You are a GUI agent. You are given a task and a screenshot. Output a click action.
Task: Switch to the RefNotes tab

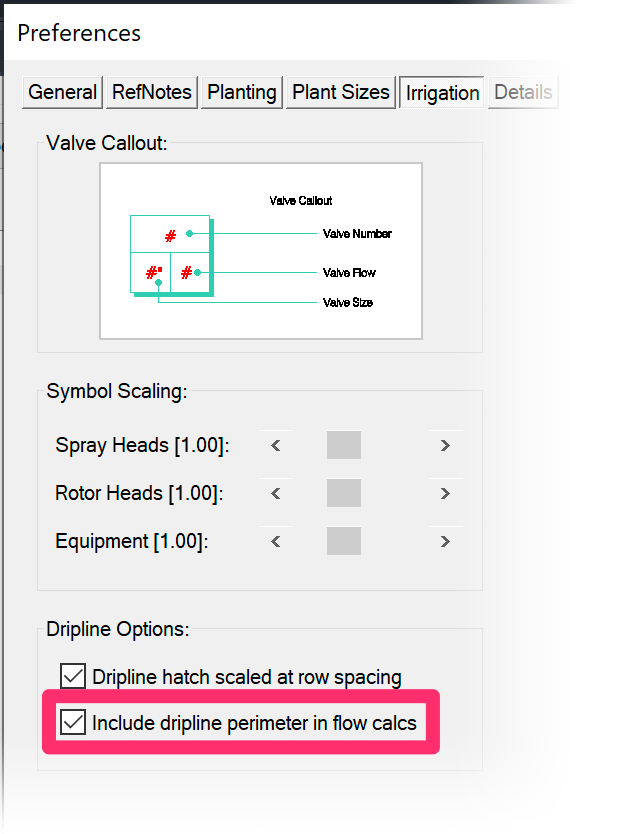[x=152, y=93]
